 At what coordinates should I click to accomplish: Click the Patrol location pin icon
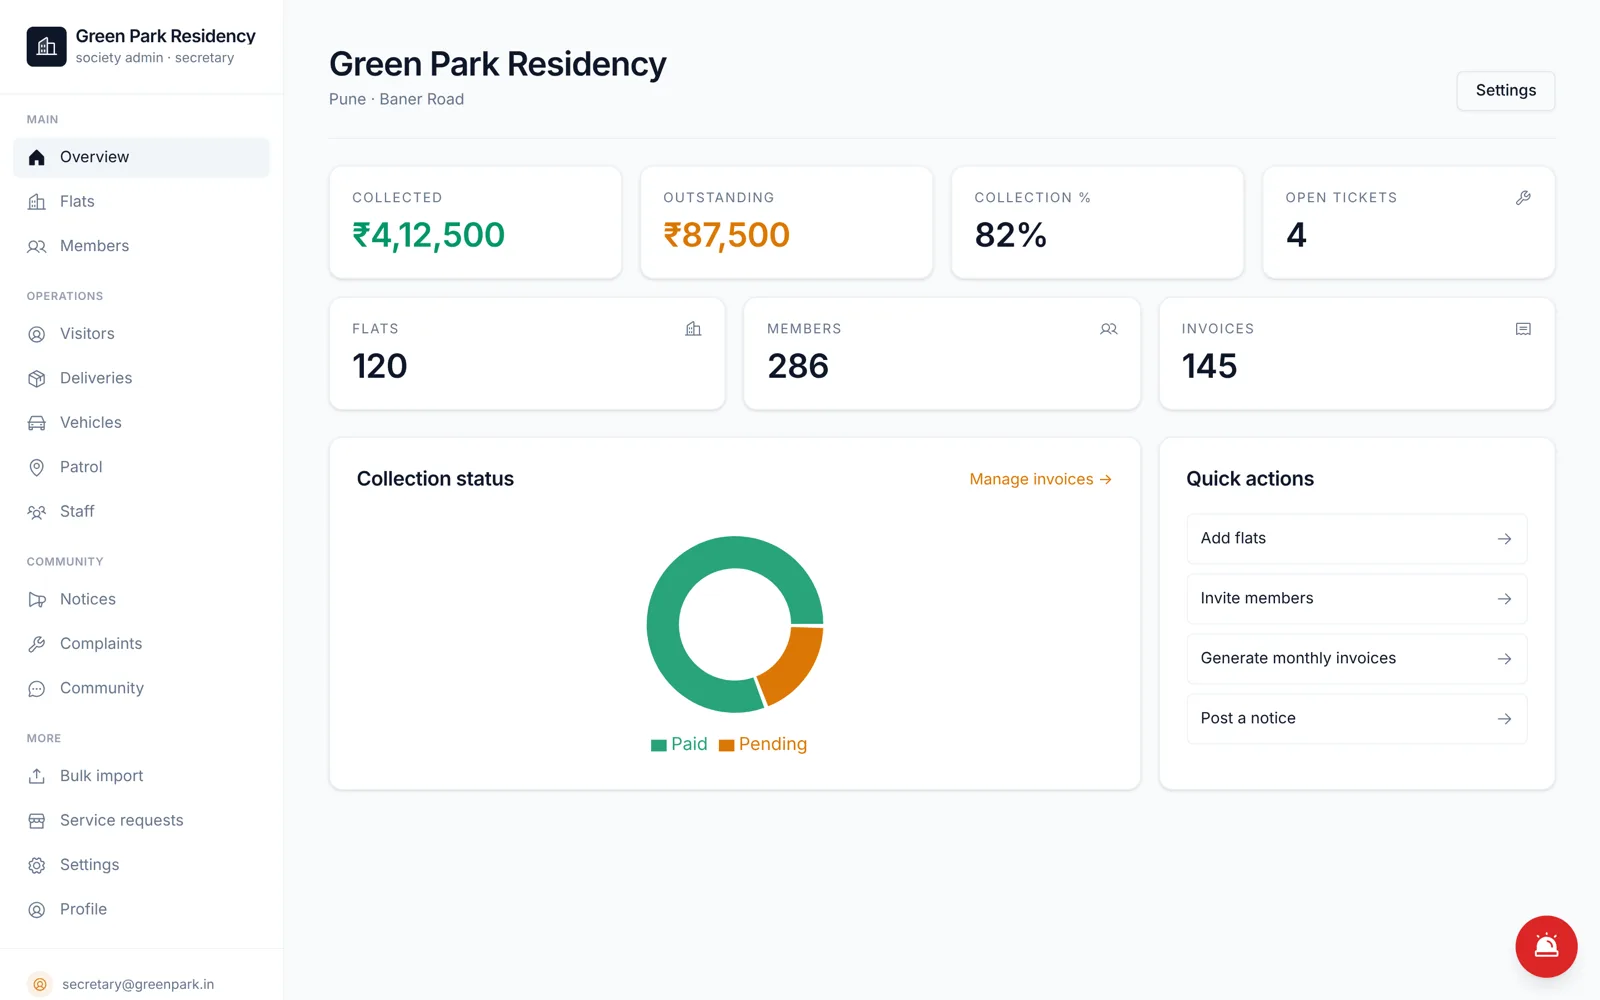[37, 467]
